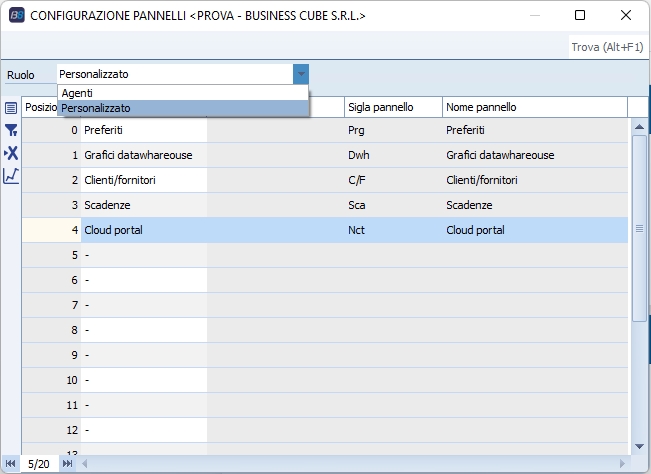Viewport: 651px width, 474px height.
Task: Click horizontal scrollbar left arrow
Action: pos(85,463)
